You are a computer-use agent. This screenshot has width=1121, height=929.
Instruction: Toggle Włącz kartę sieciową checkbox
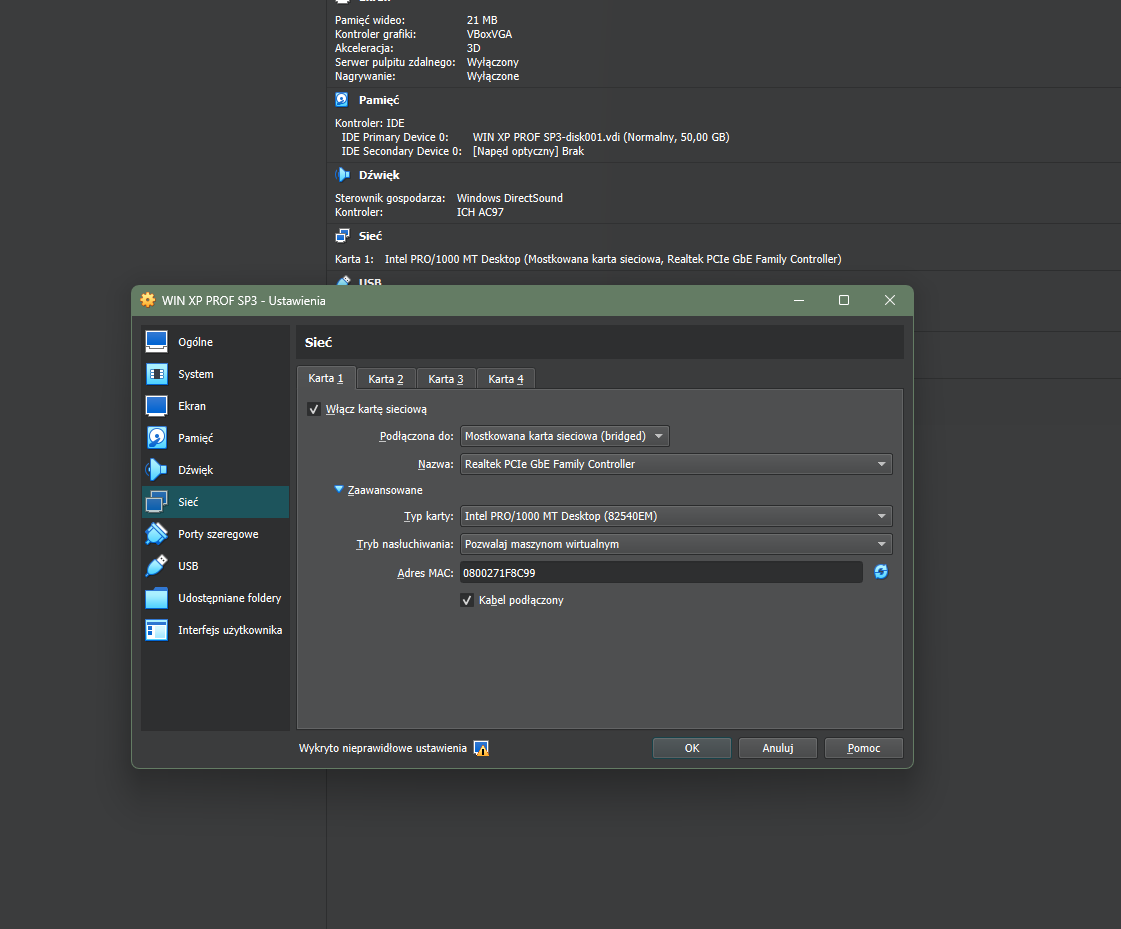point(313,409)
